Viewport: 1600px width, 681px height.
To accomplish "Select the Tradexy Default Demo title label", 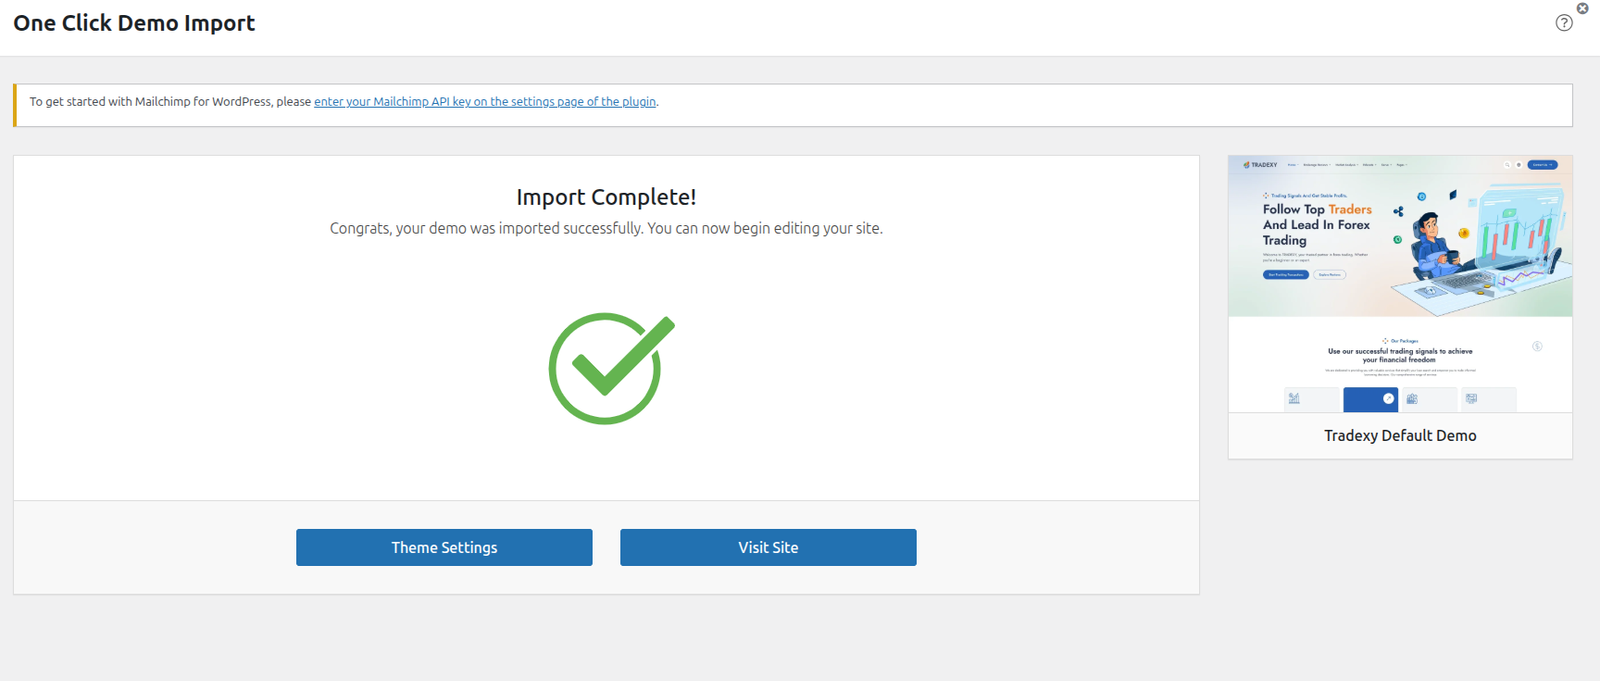I will [x=1399, y=436].
